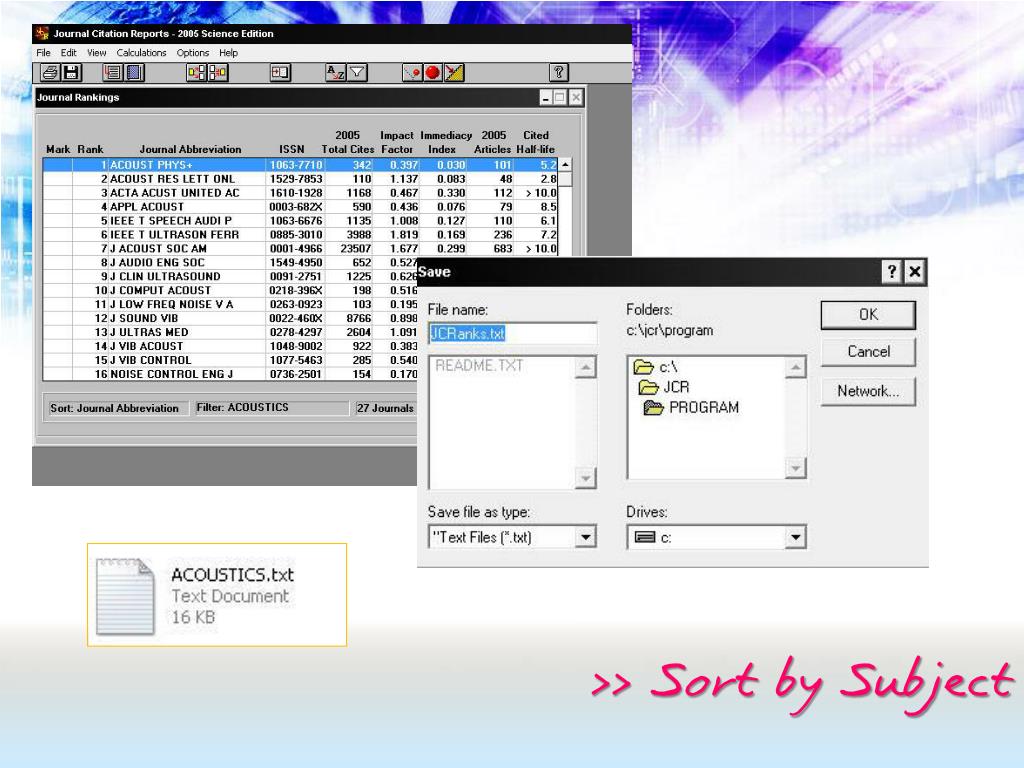
Task: Open the Edit menu
Action: (69, 53)
